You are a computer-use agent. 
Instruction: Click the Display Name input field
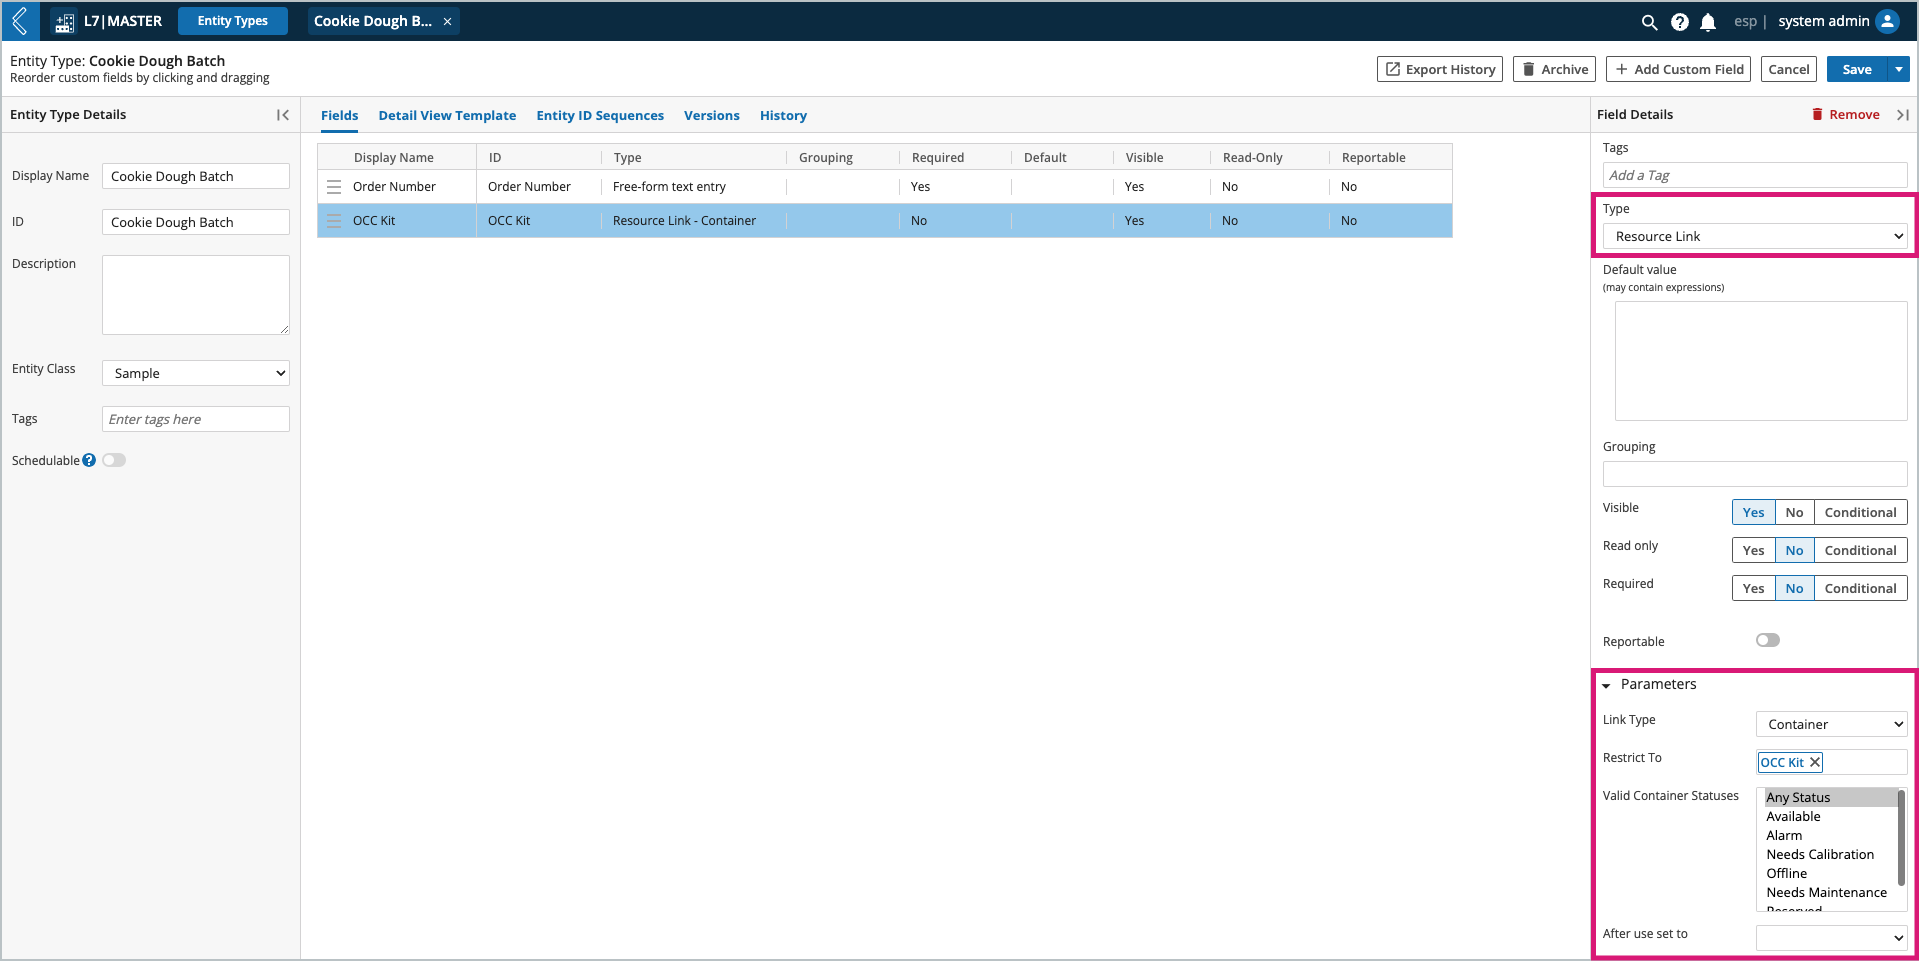click(x=196, y=176)
